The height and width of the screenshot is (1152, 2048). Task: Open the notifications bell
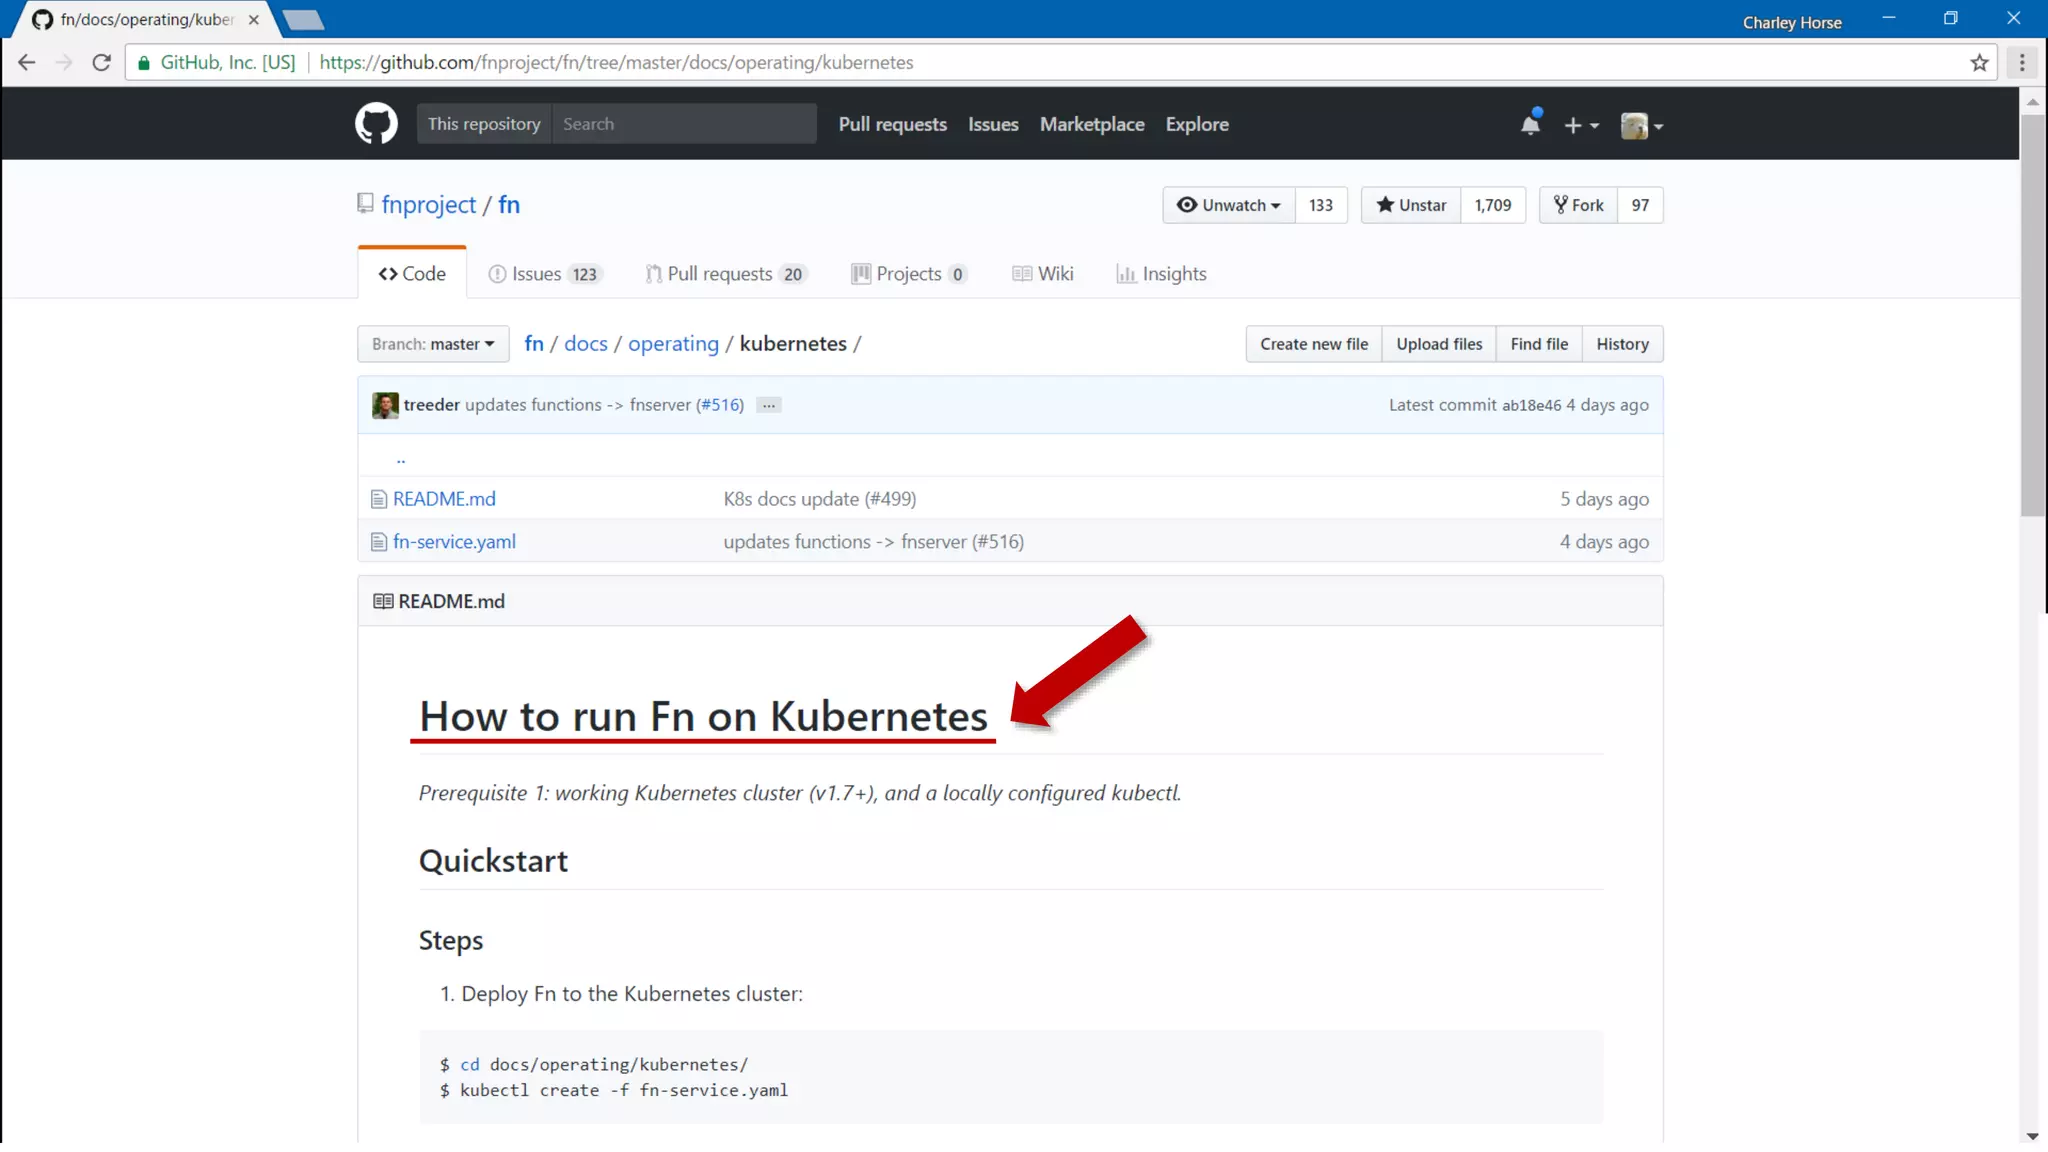[1530, 124]
